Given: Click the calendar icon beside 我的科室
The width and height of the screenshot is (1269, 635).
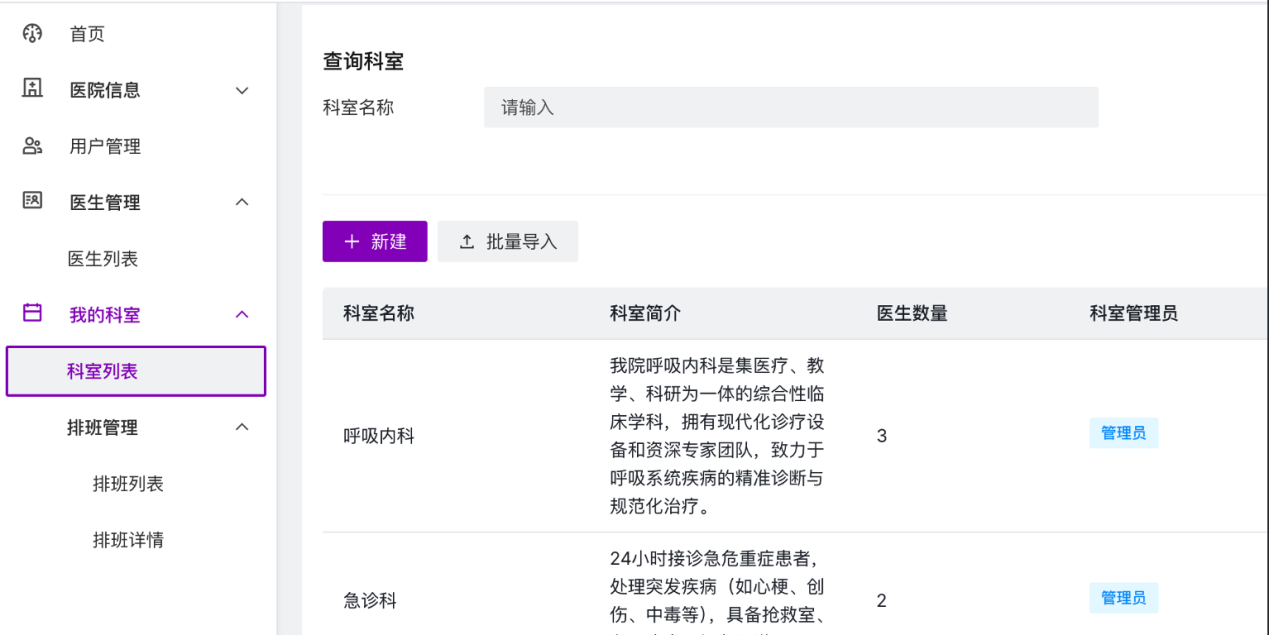Looking at the screenshot, I should pyautogui.click(x=32, y=314).
